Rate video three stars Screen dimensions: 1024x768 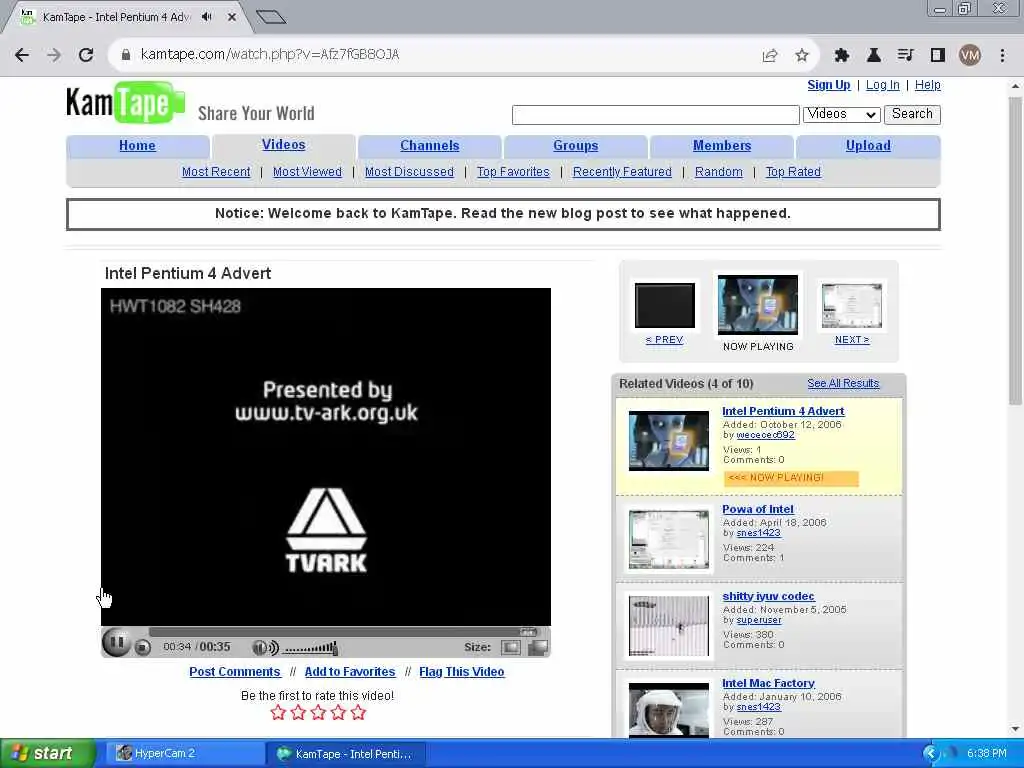point(318,712)
